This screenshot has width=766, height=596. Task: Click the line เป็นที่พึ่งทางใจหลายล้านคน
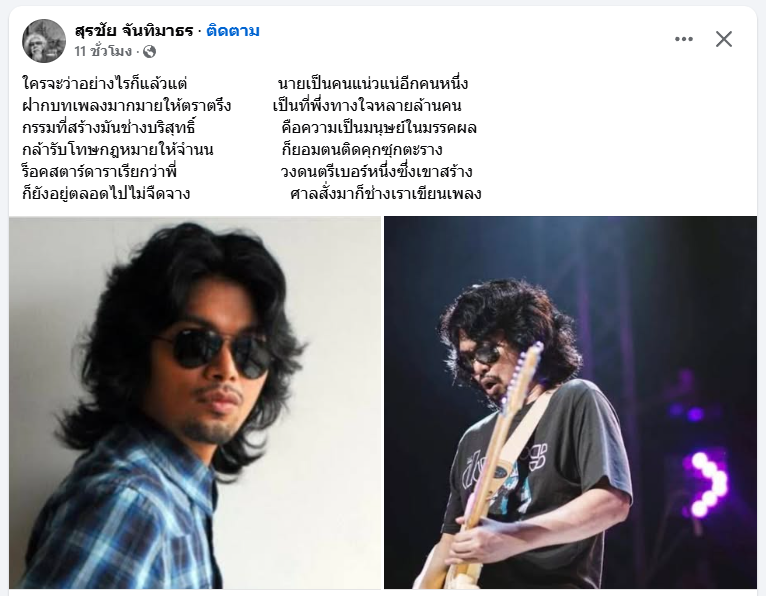pyautogui.click(x=367, y=106)
